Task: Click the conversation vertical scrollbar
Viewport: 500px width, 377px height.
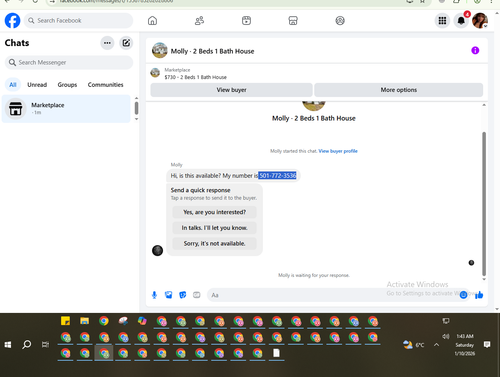Action: pyautogui.click(x=484, y=203)
